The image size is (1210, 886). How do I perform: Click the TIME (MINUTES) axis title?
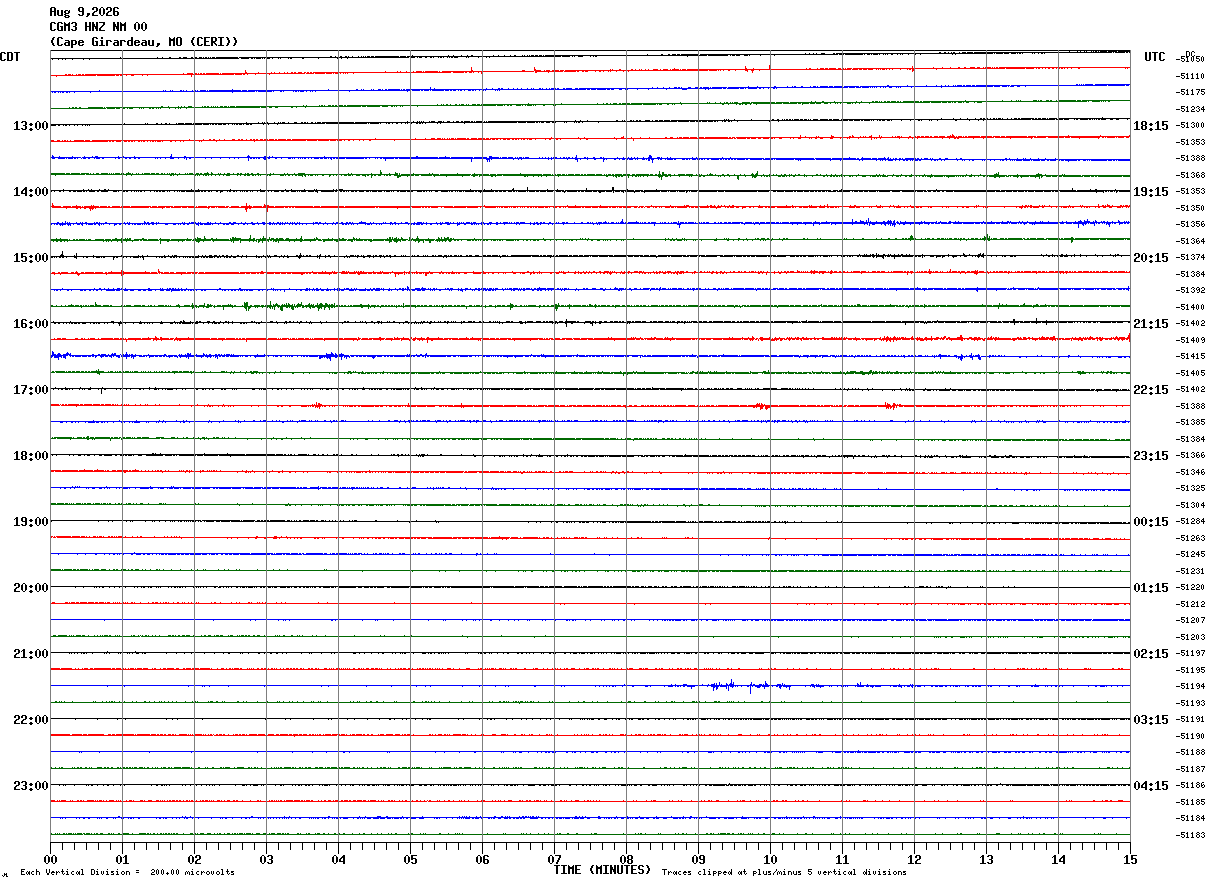pyautogui.click(x=602, y=870)
